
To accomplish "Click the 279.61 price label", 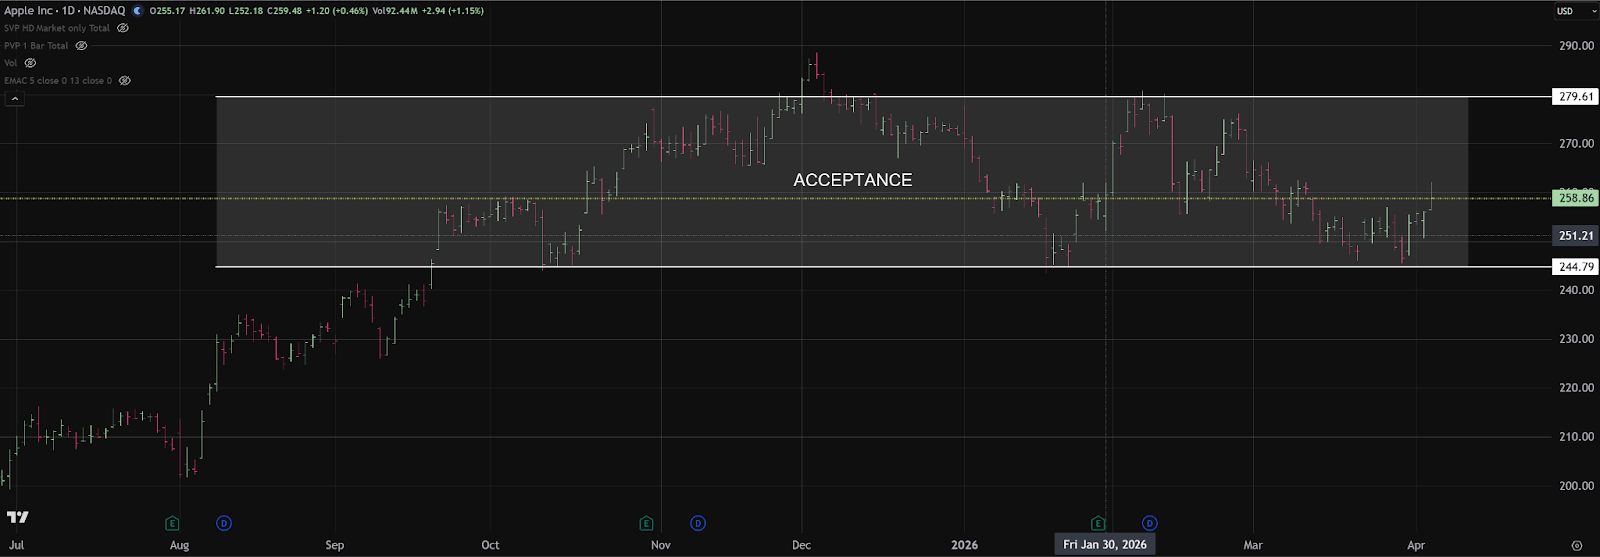I will coord(1575,97).
